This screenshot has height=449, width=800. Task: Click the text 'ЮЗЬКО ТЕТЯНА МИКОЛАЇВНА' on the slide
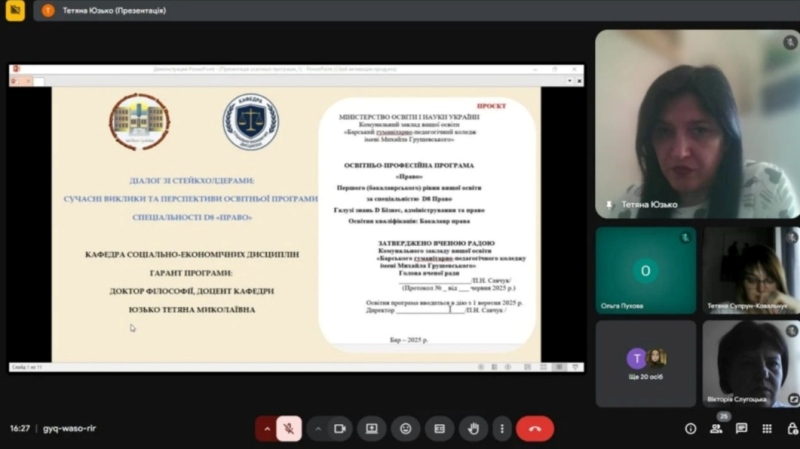pyautogui.click(x=192, y=310)
